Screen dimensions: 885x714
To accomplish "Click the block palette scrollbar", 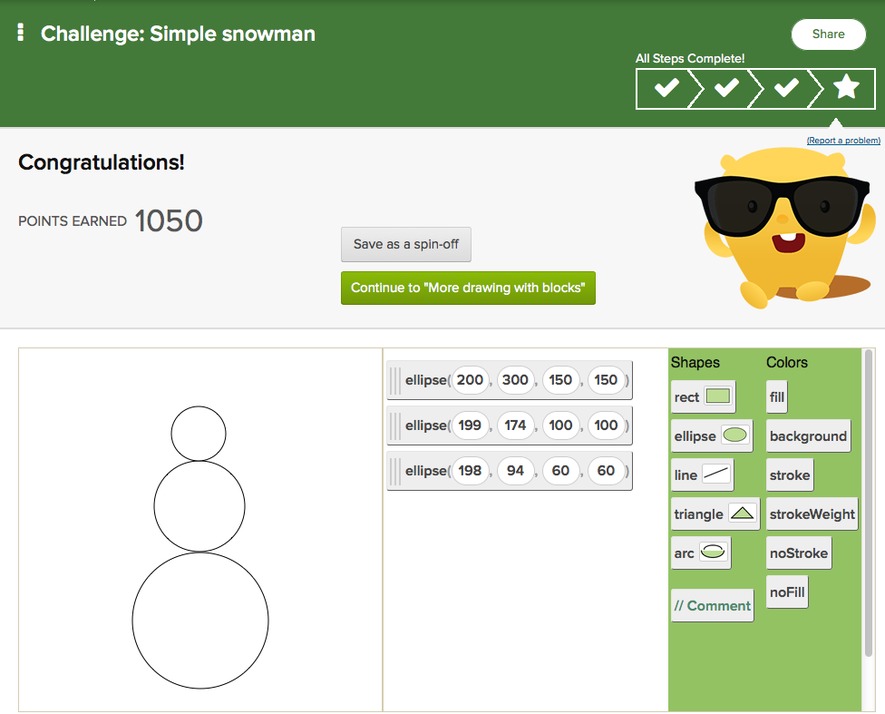I will coord(868,500).
